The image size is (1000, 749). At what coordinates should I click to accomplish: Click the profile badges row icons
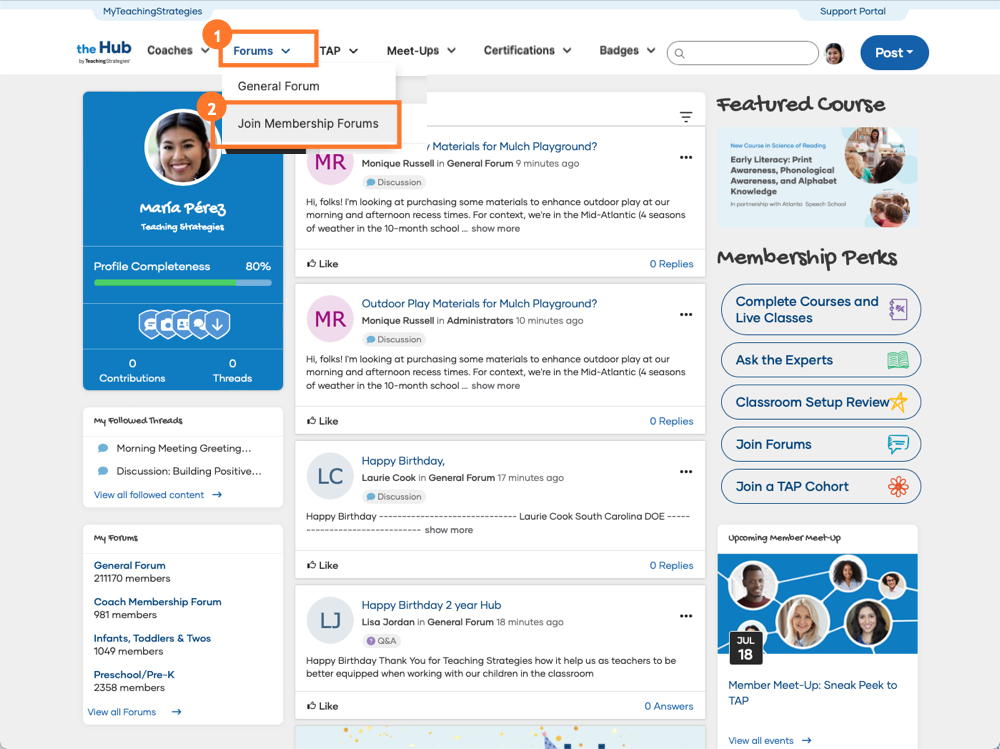pos(183,324)
